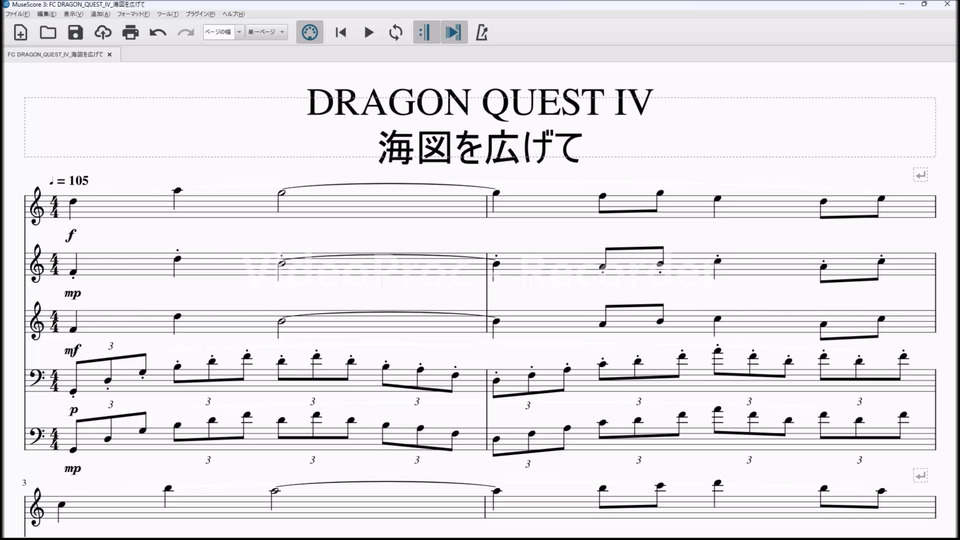Toggle play repeats button
This screenshot has width=960, height=540.
tap(426, 32)
